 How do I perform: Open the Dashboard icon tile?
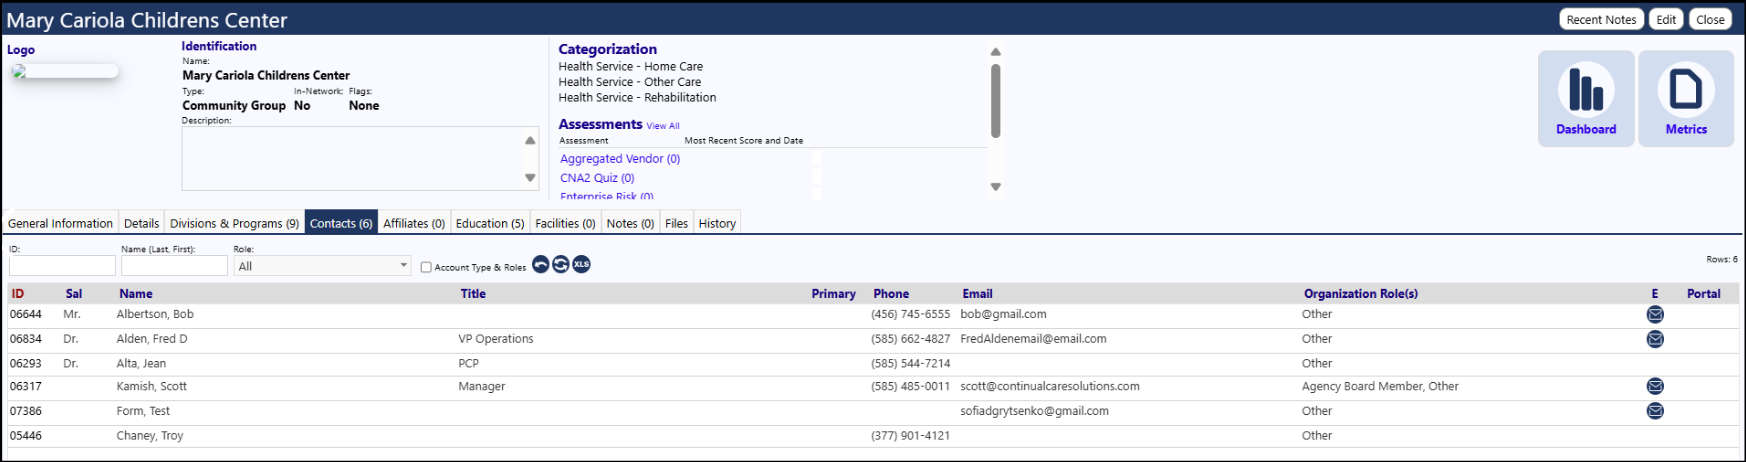pos(1586,98)
